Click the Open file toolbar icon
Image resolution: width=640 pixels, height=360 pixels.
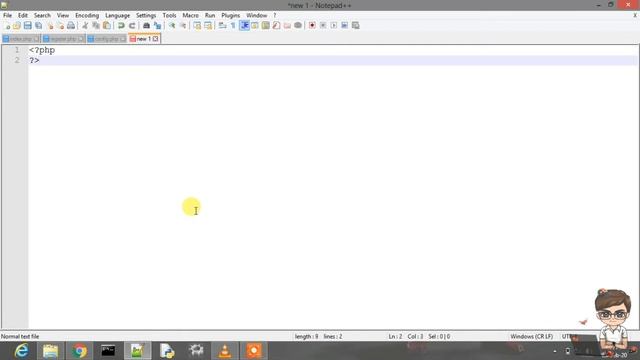17,25
